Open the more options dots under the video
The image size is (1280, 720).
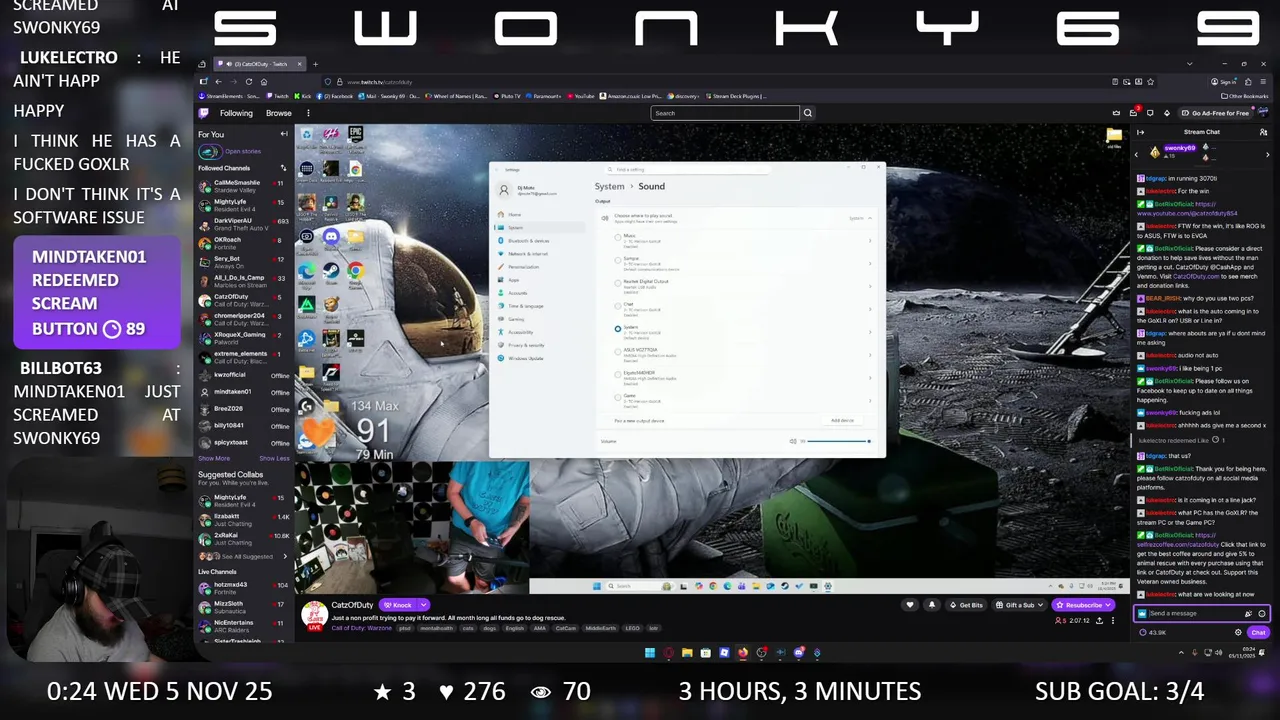coord(1112,621)
